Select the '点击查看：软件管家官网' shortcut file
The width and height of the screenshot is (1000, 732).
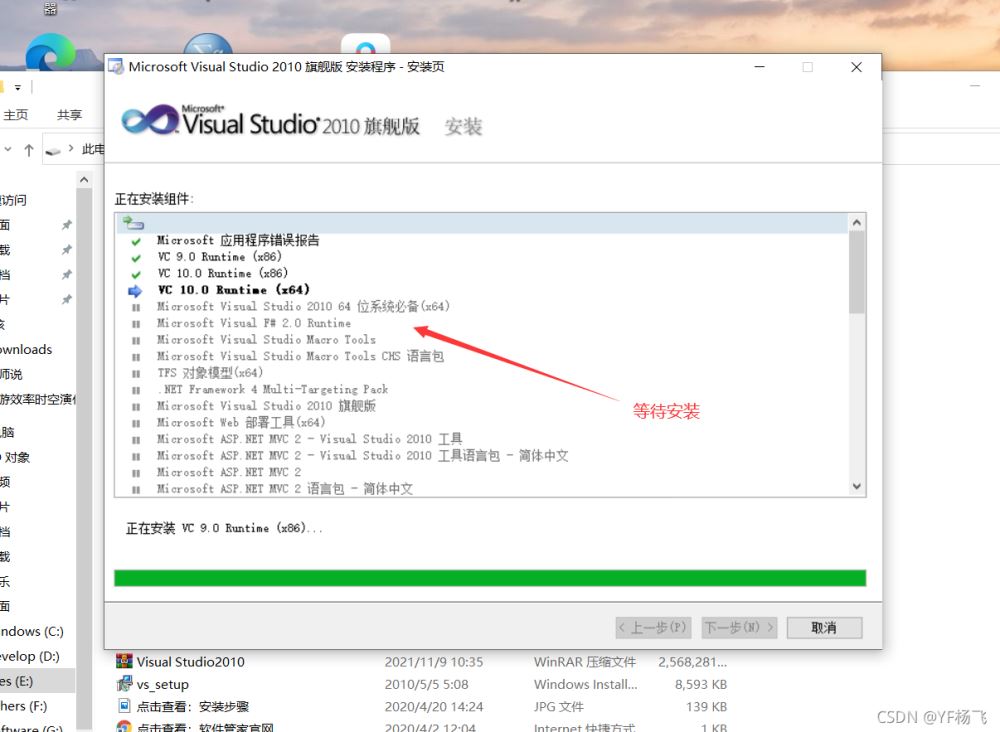(x=205, y=727)
